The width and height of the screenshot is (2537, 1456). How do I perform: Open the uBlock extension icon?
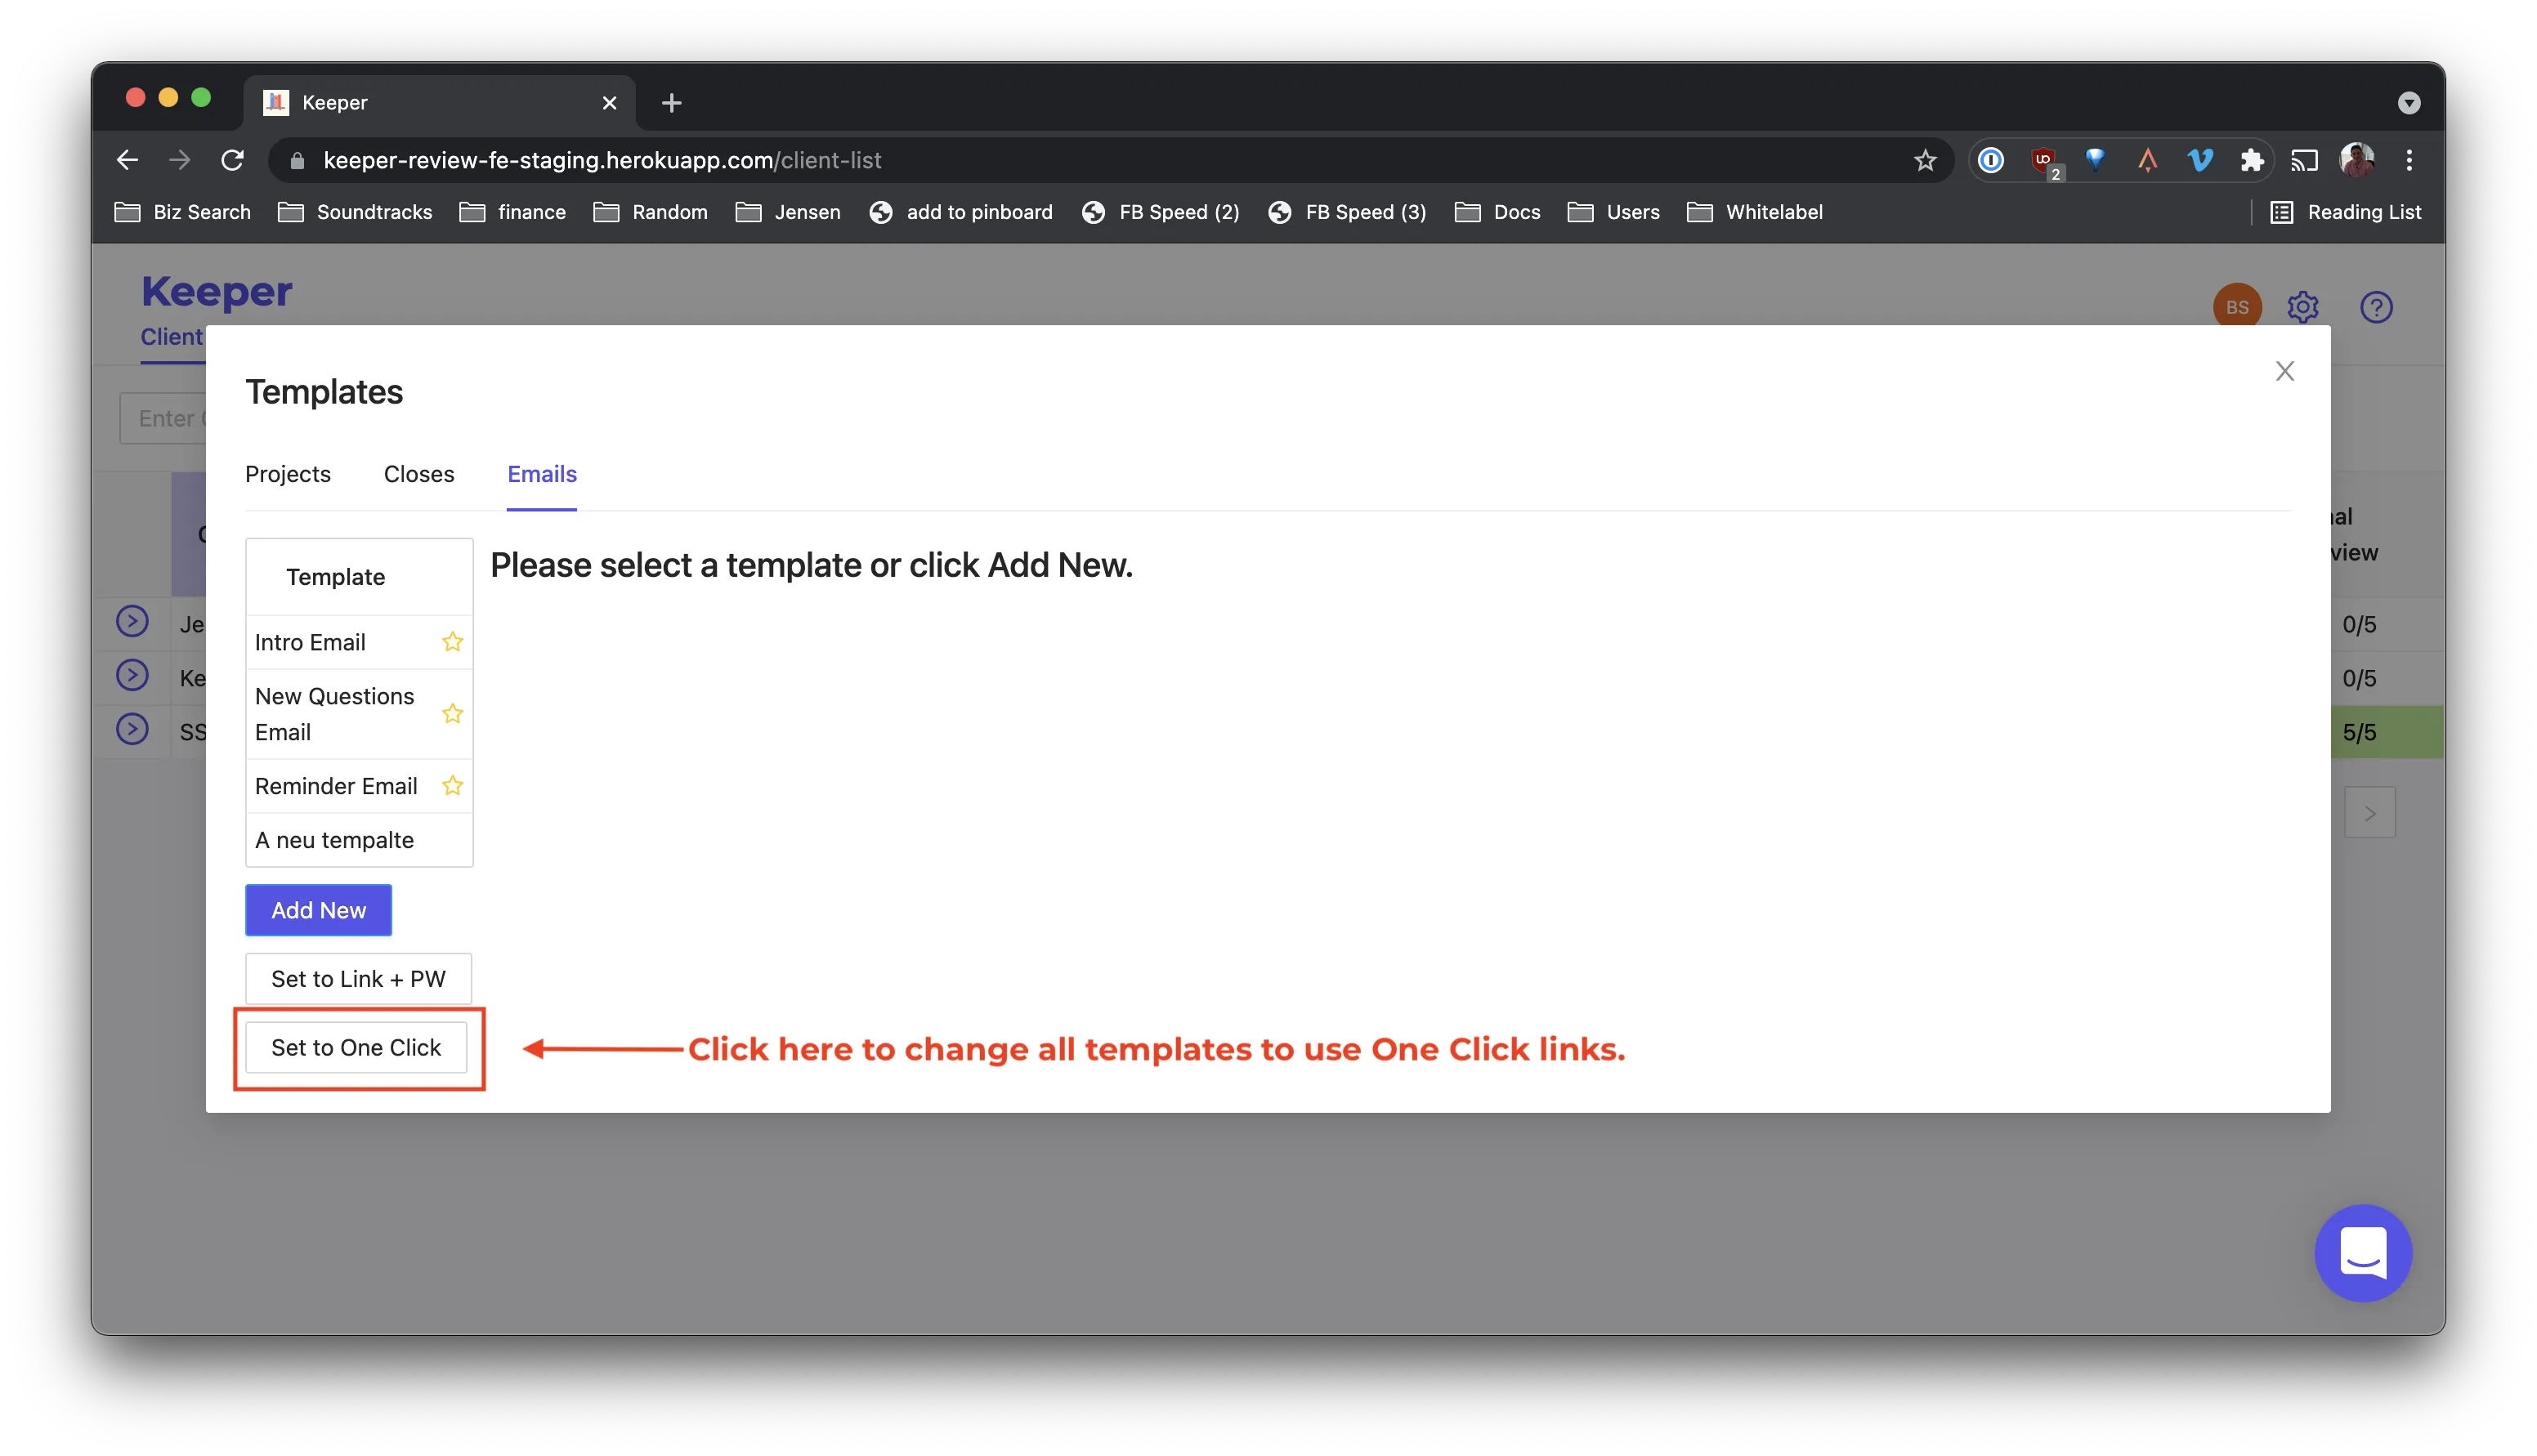[x=2044, y=162]
